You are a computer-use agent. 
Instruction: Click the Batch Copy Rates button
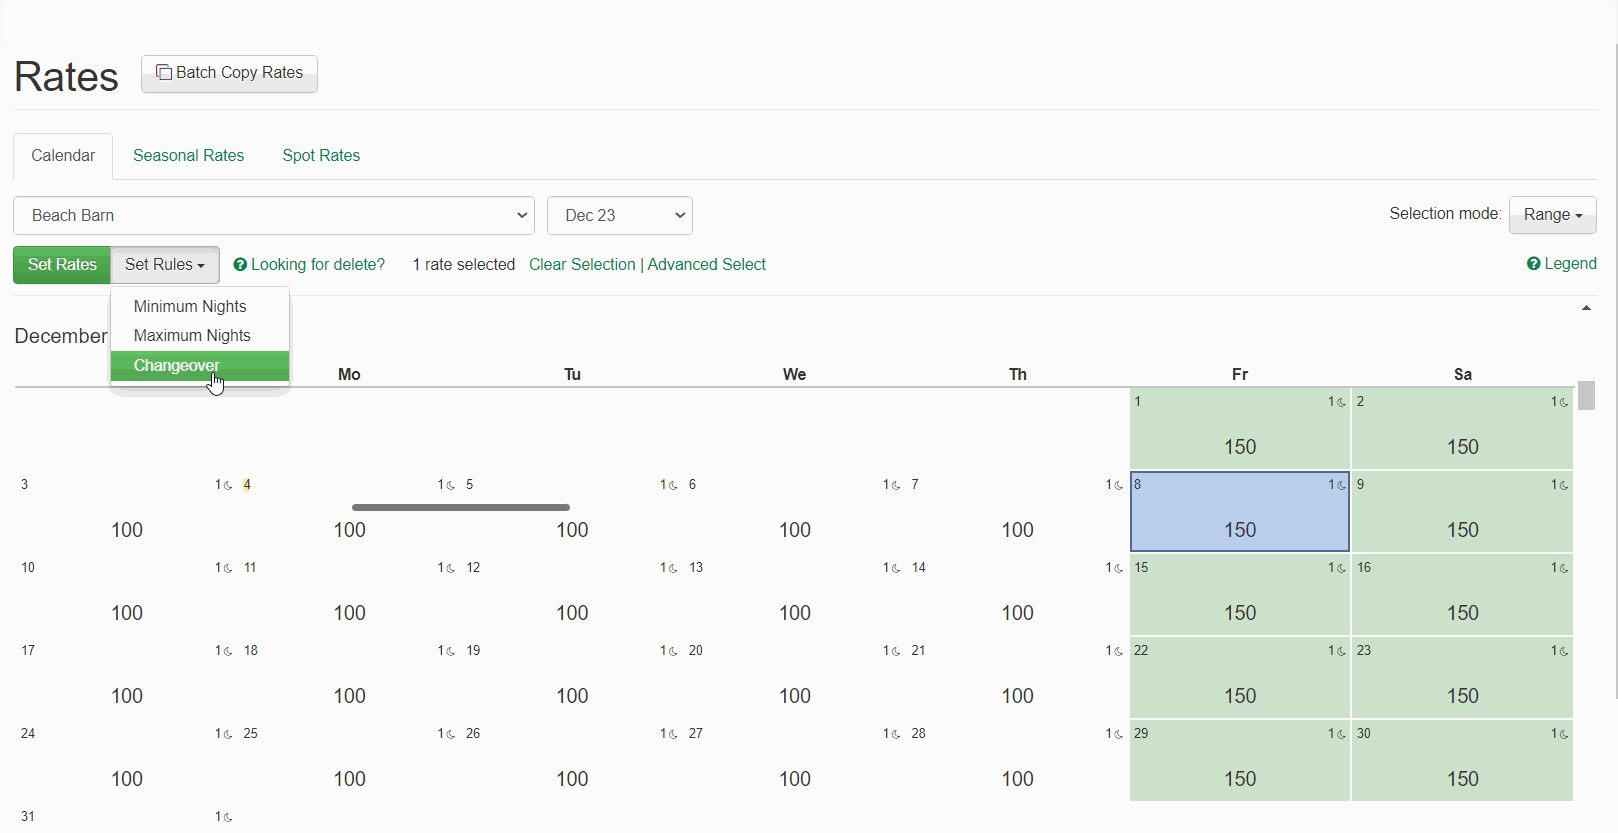click(x=229, y=73)
